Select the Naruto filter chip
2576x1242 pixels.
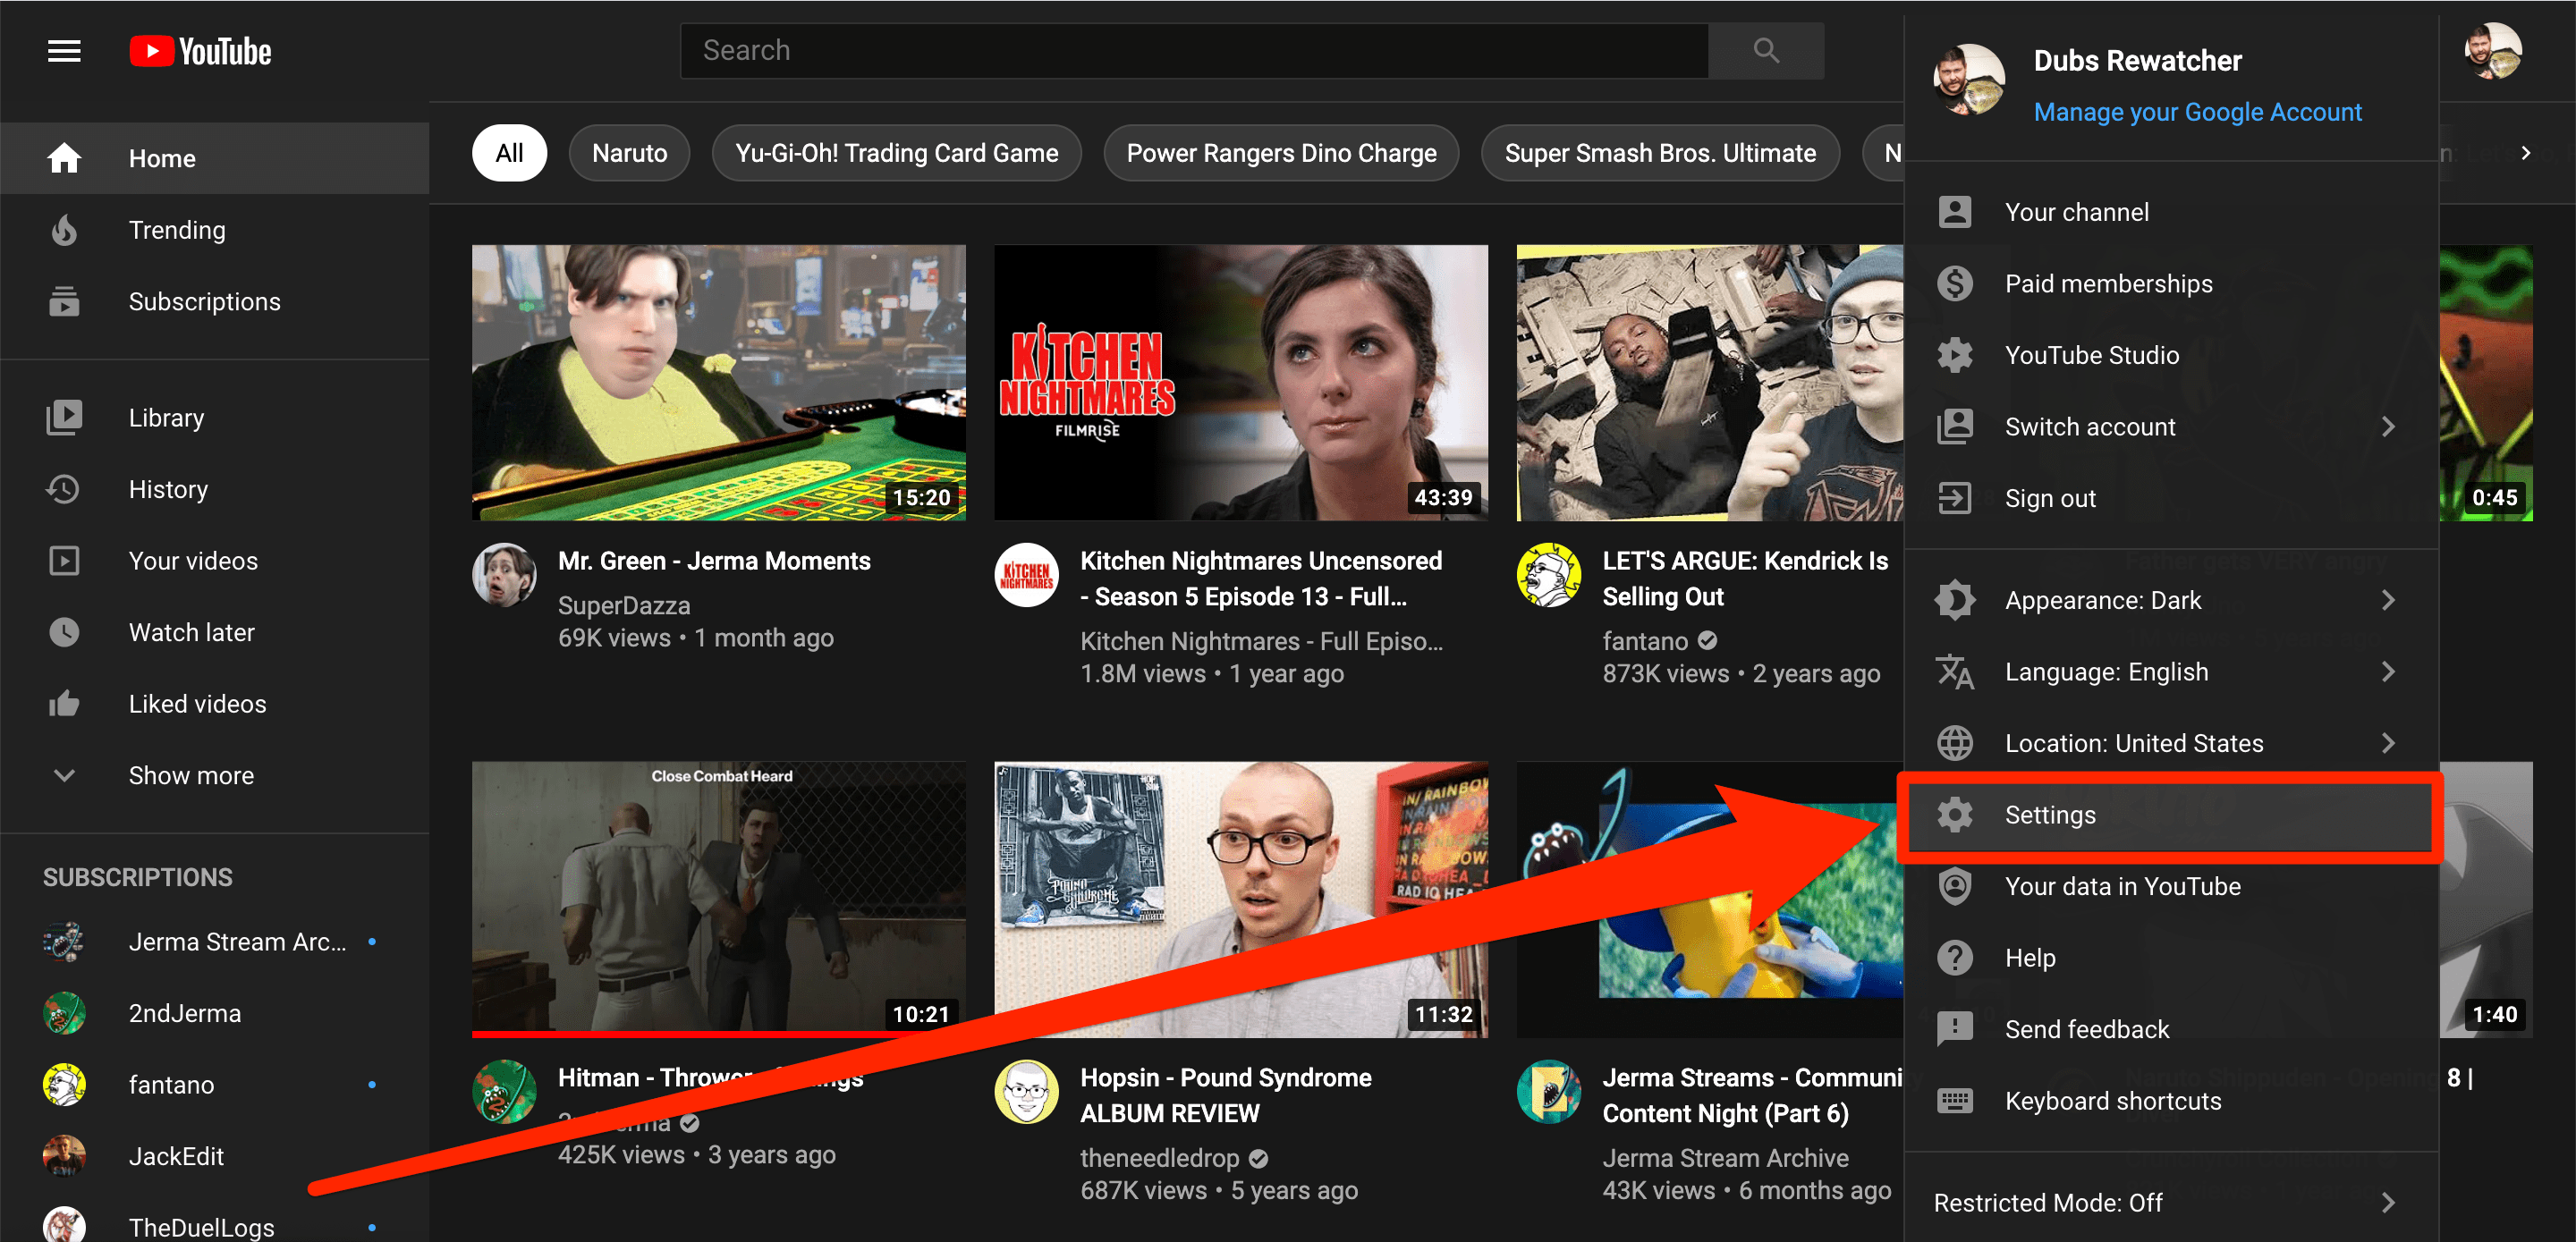pyautogui.click(x=629, y=153)
